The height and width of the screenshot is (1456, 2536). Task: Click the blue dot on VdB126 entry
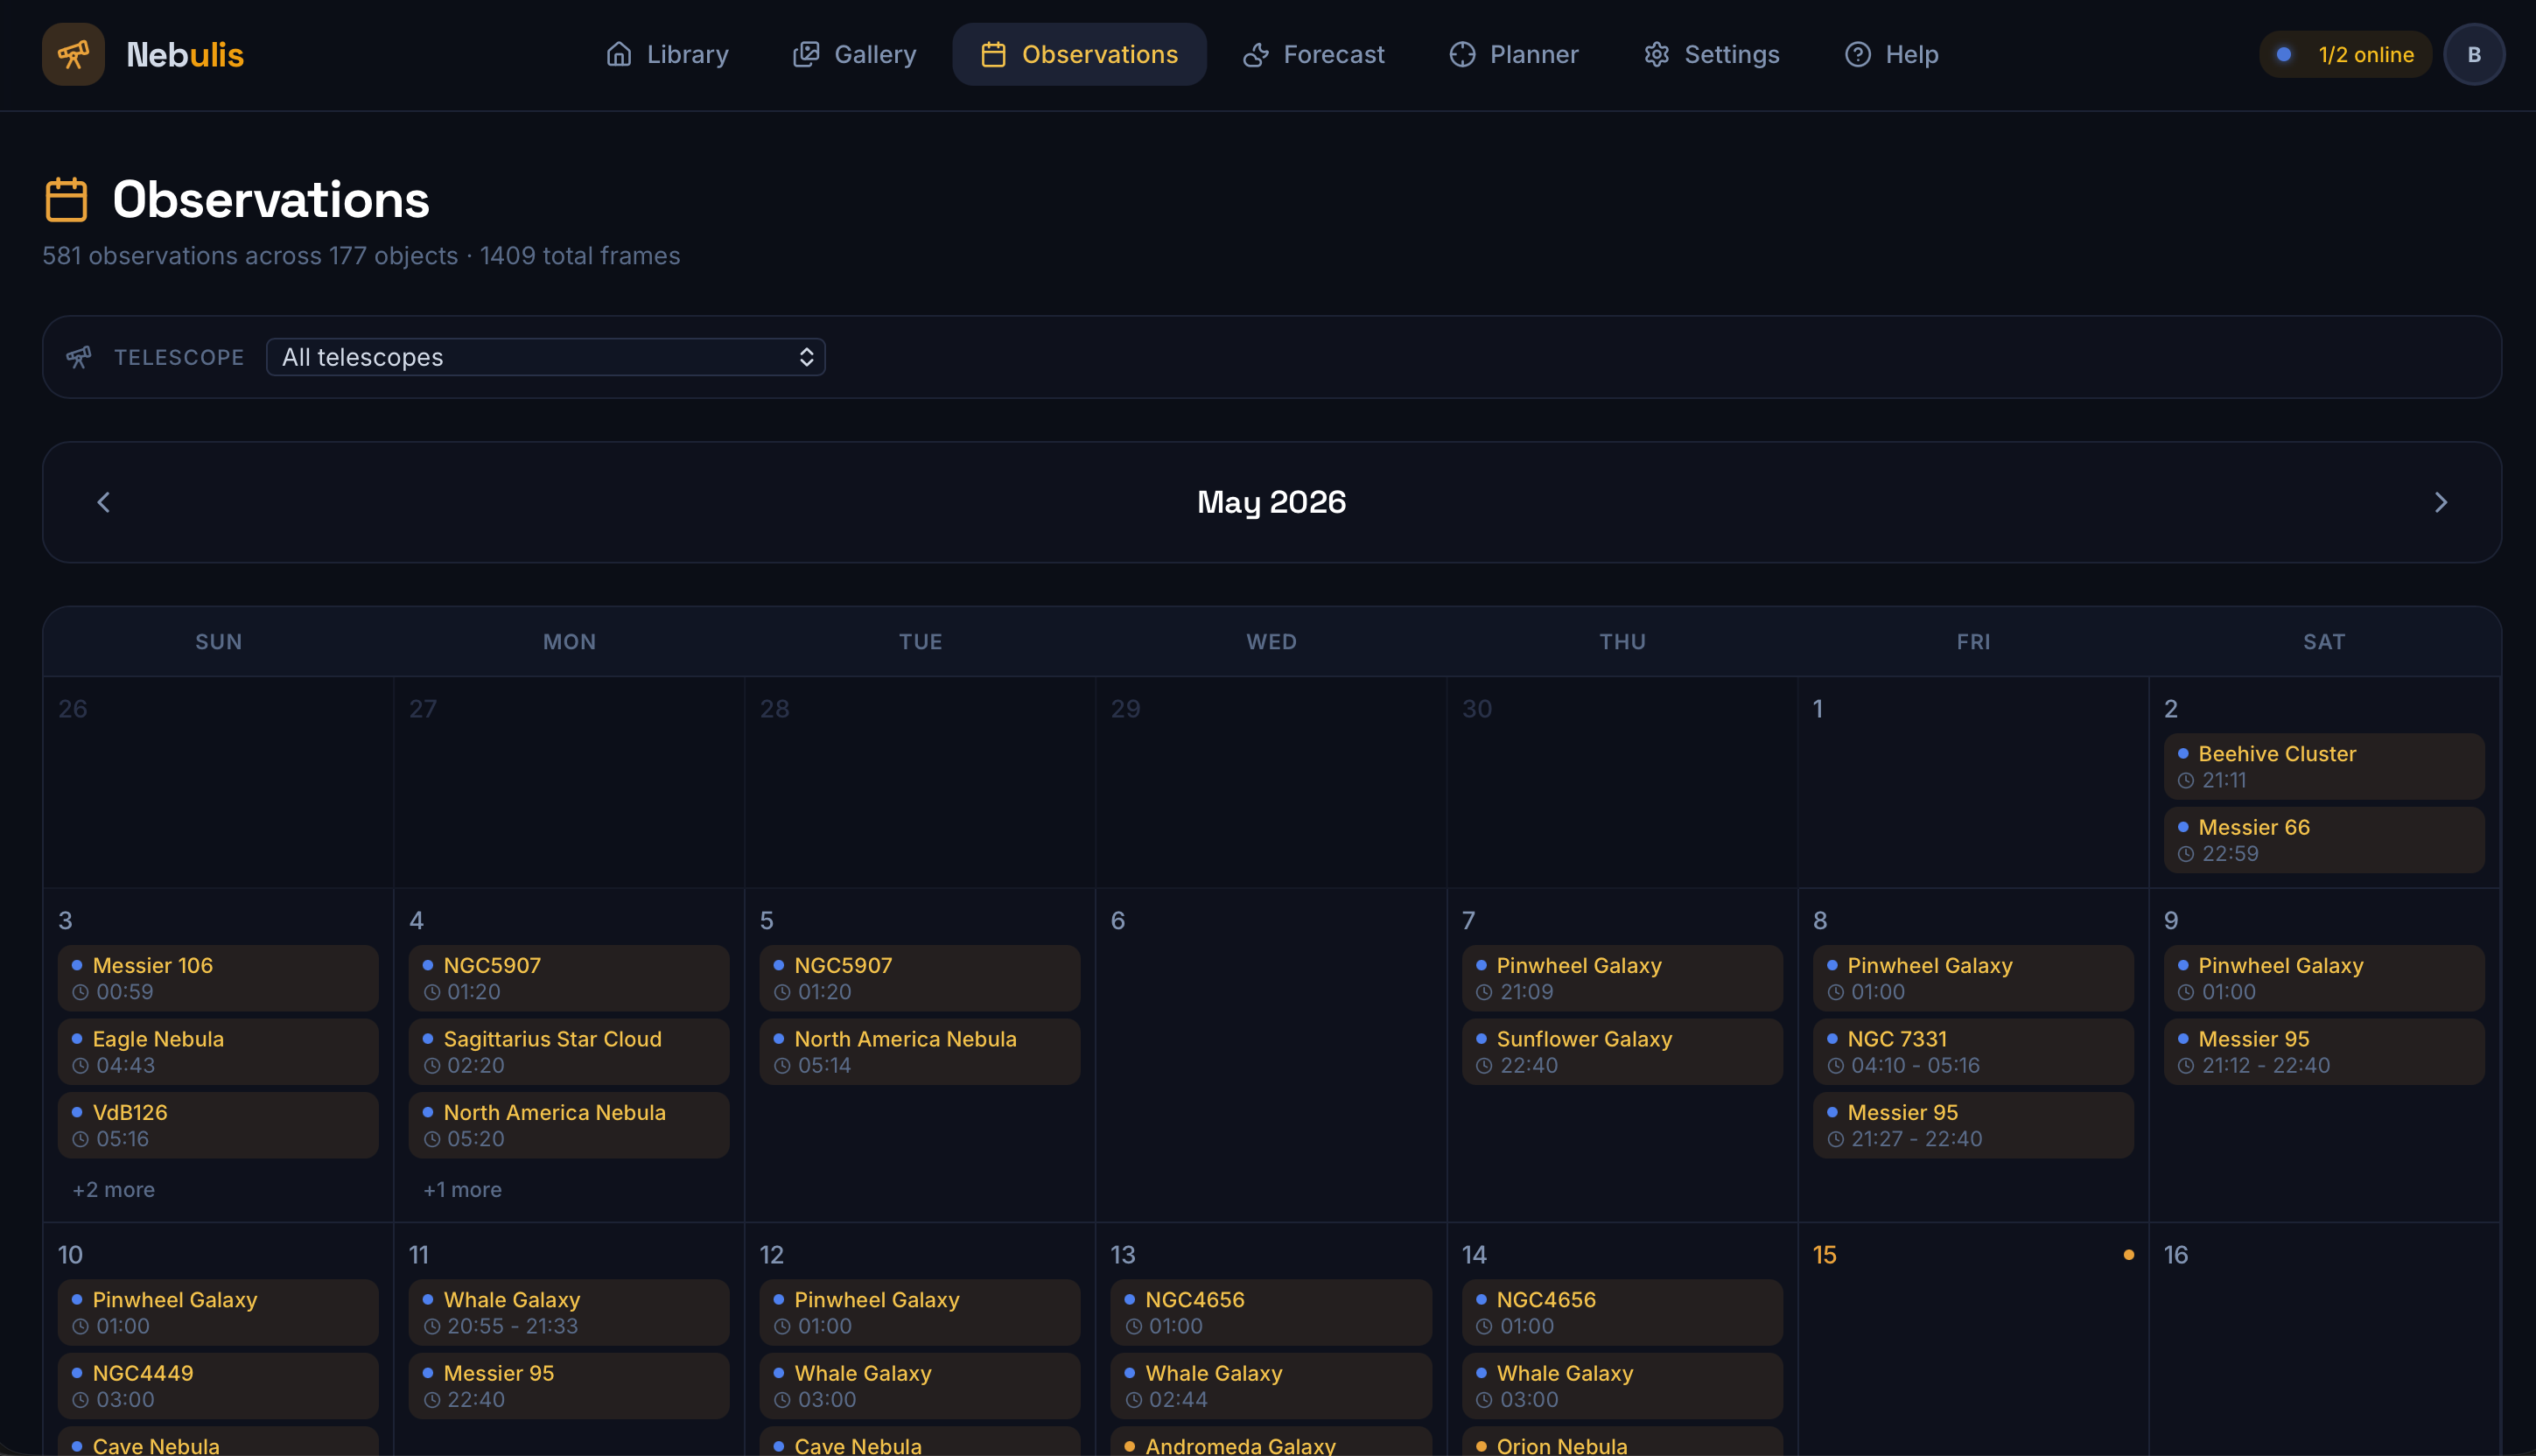77,1112
